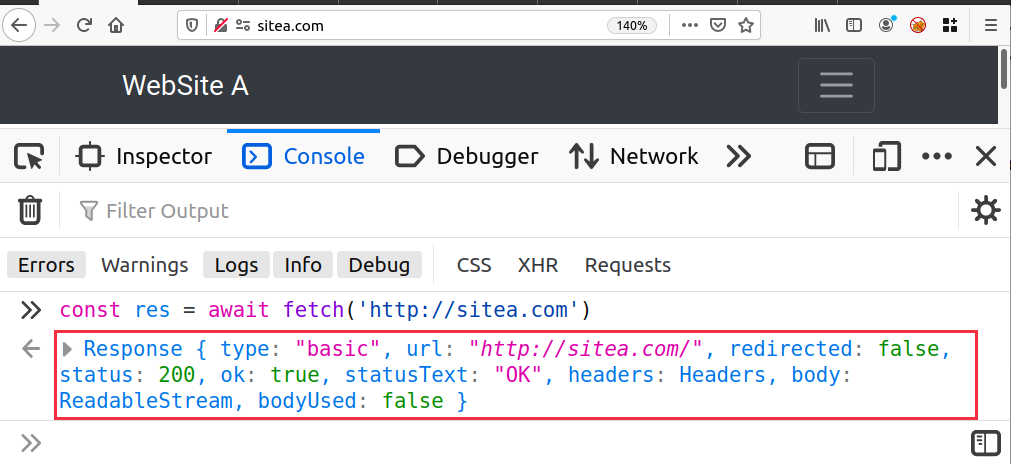Activate the devtools element picker

coord(29,157)
